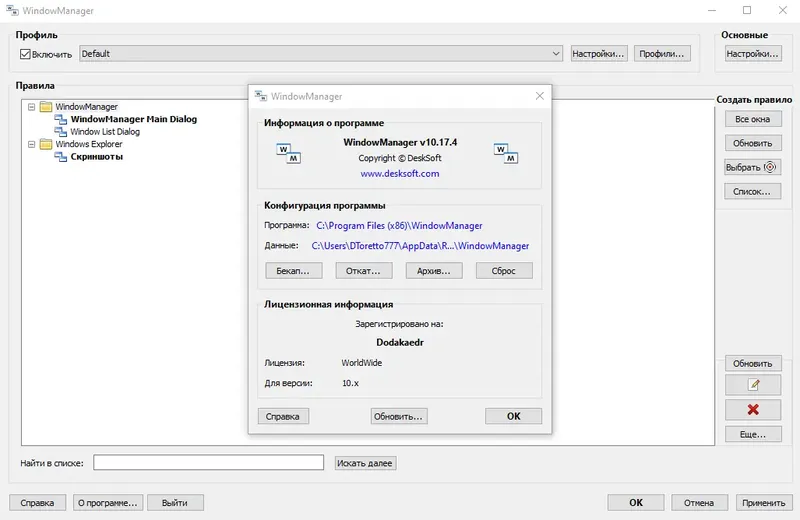Toggle the Включить profile checkbox

[x=25, y=54]
